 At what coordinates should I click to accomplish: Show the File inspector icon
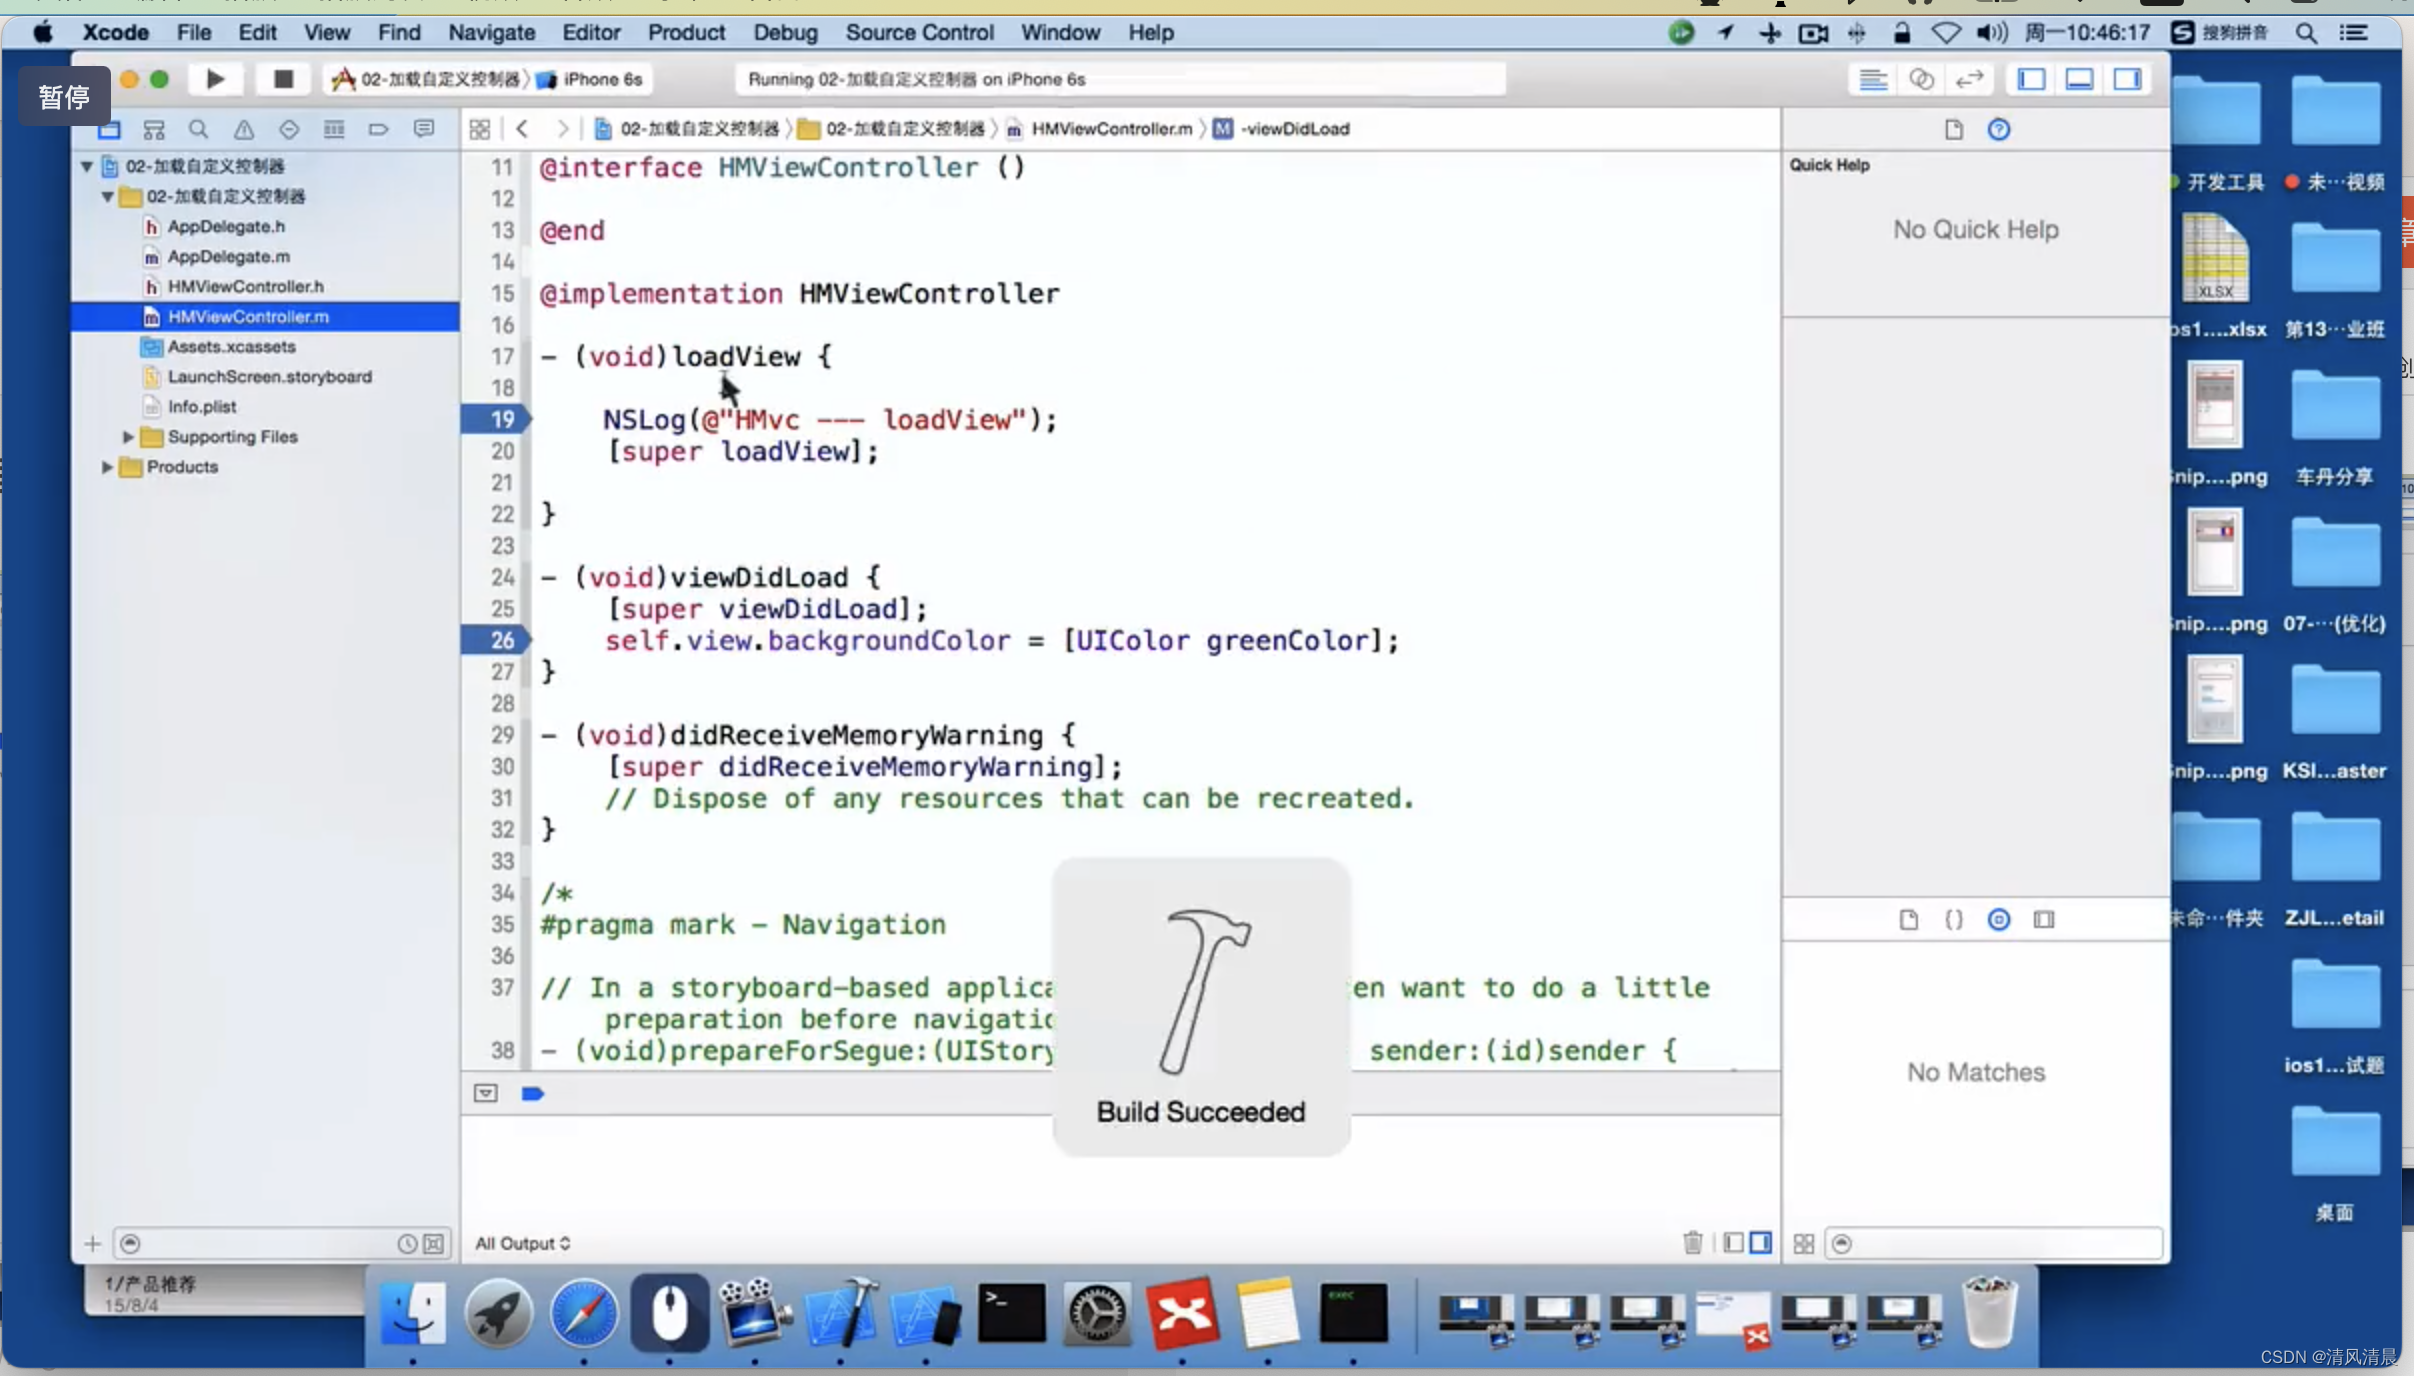[1953, 129]
